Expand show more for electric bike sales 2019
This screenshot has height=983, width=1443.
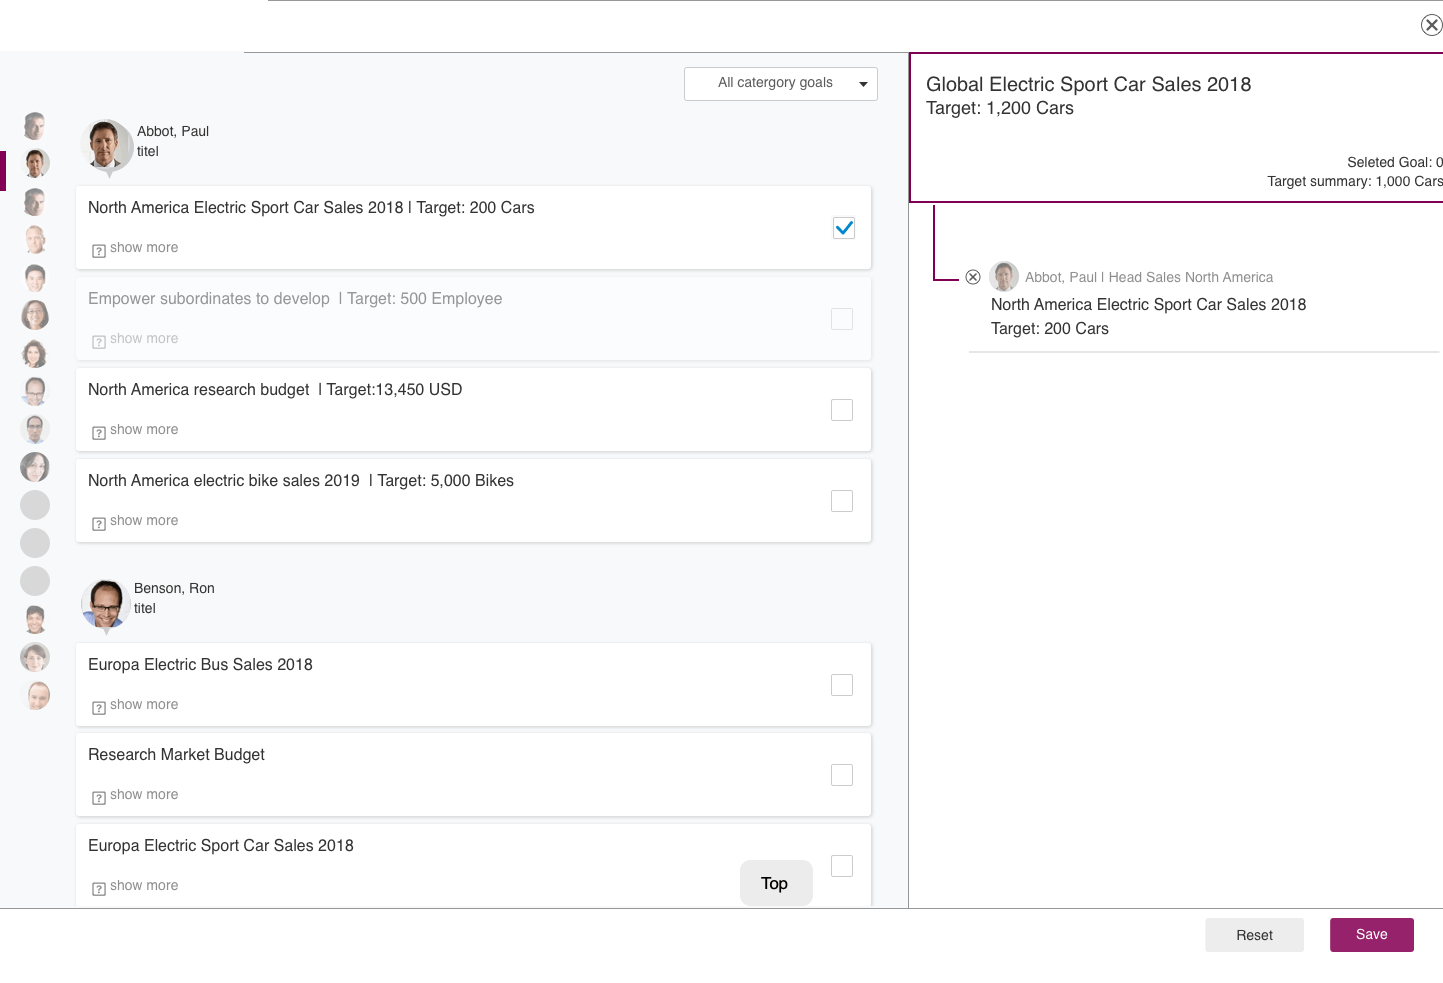(144, 521)
